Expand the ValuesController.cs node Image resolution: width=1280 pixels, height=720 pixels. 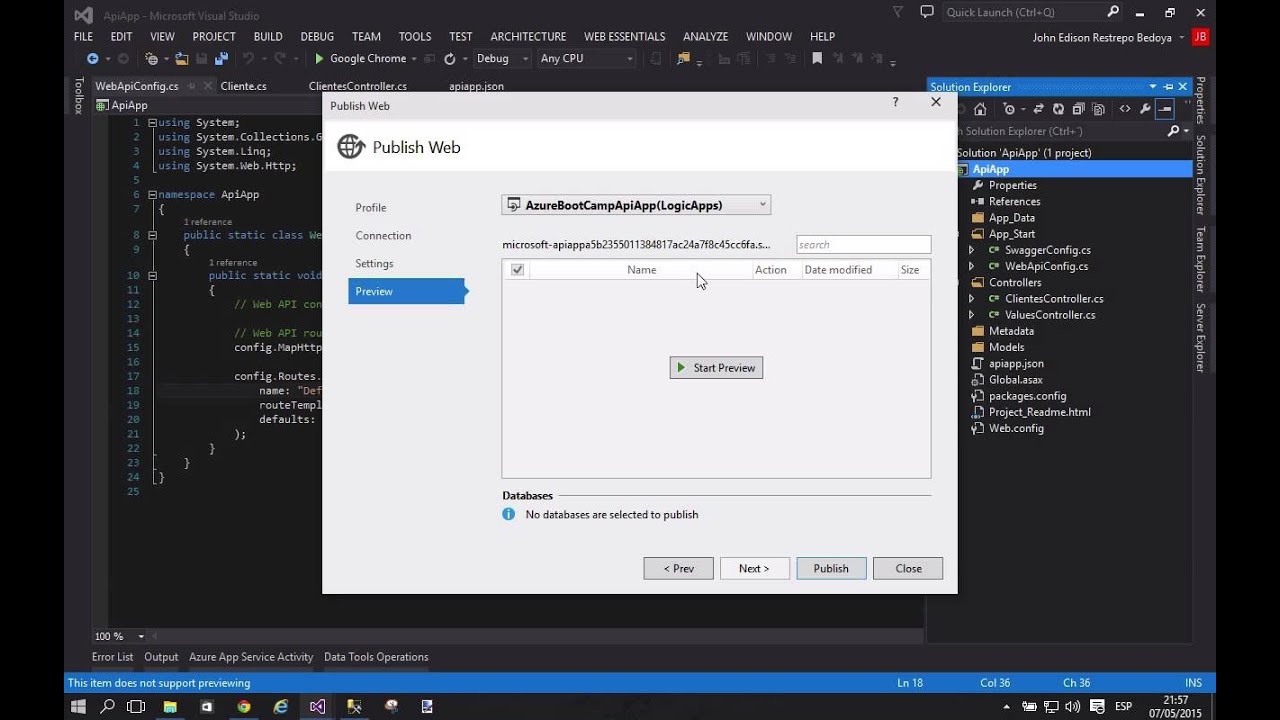pos(971,315)
